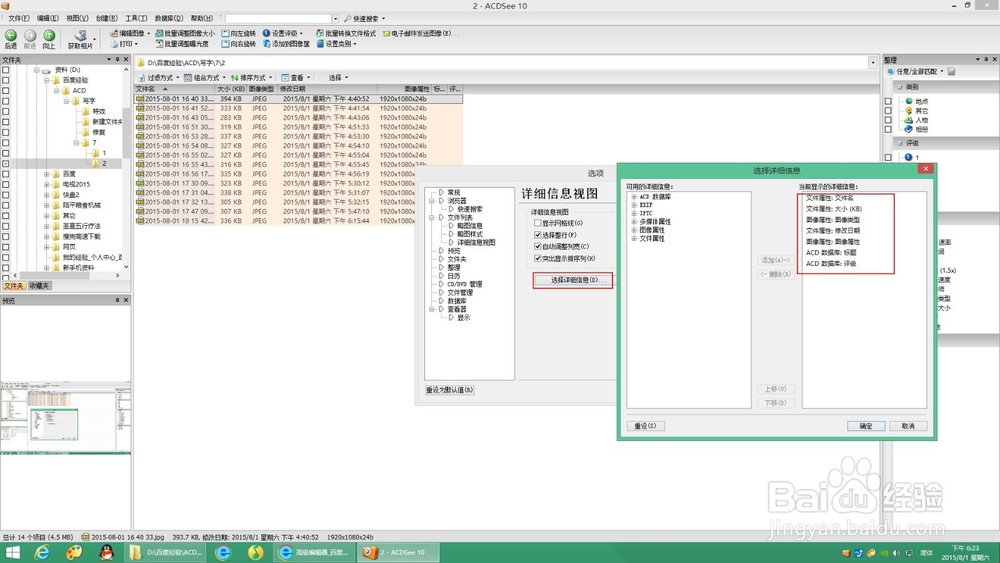Click the QQ penguin taskbar icon
This screenshot has width=1000, height=563.
pos(107,552)
